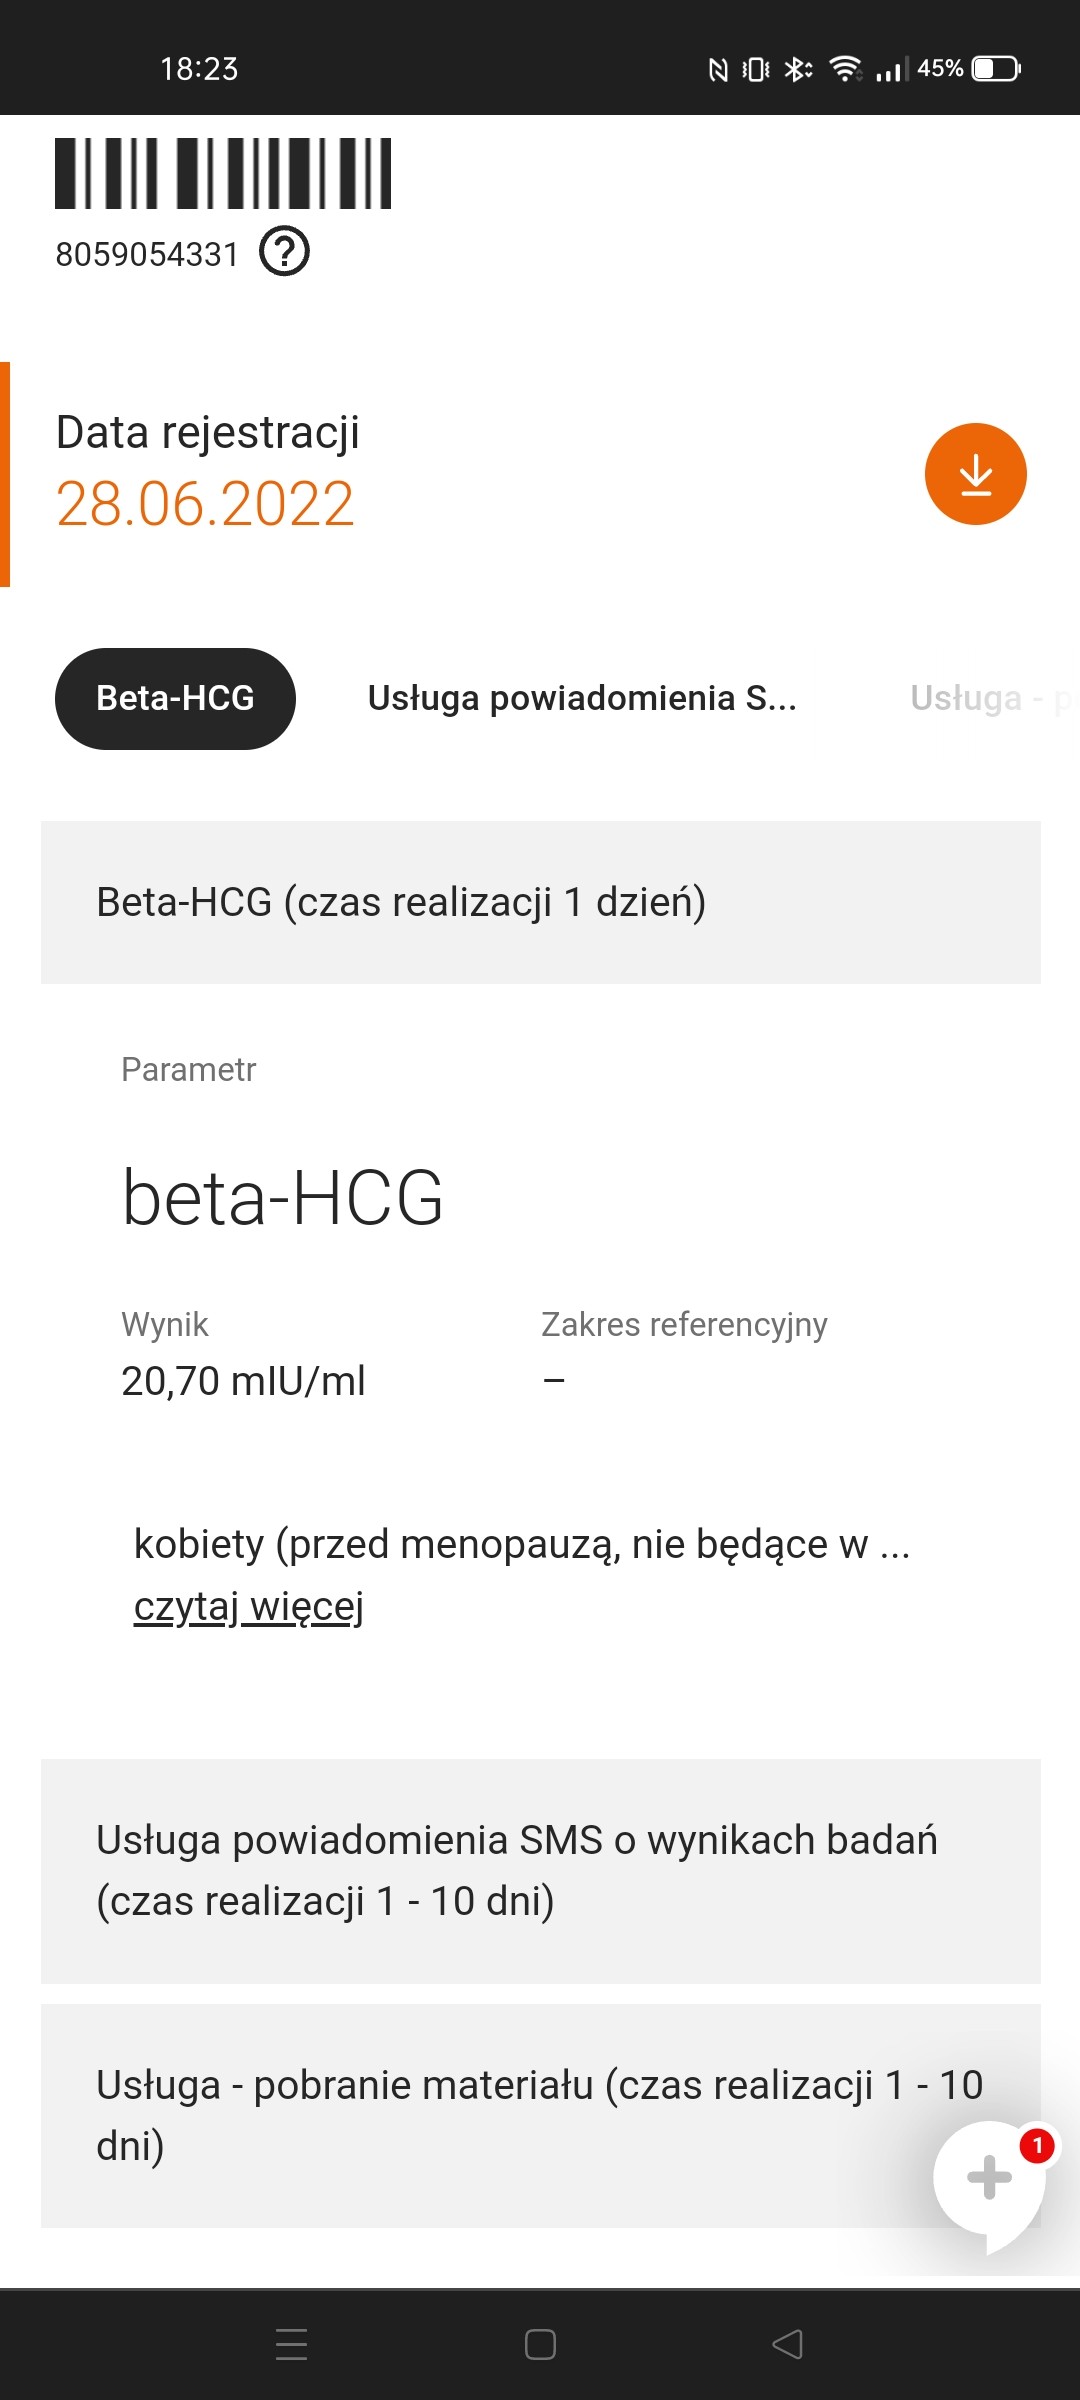Select the Beta-HCG tab

click(x=175, y=698)
